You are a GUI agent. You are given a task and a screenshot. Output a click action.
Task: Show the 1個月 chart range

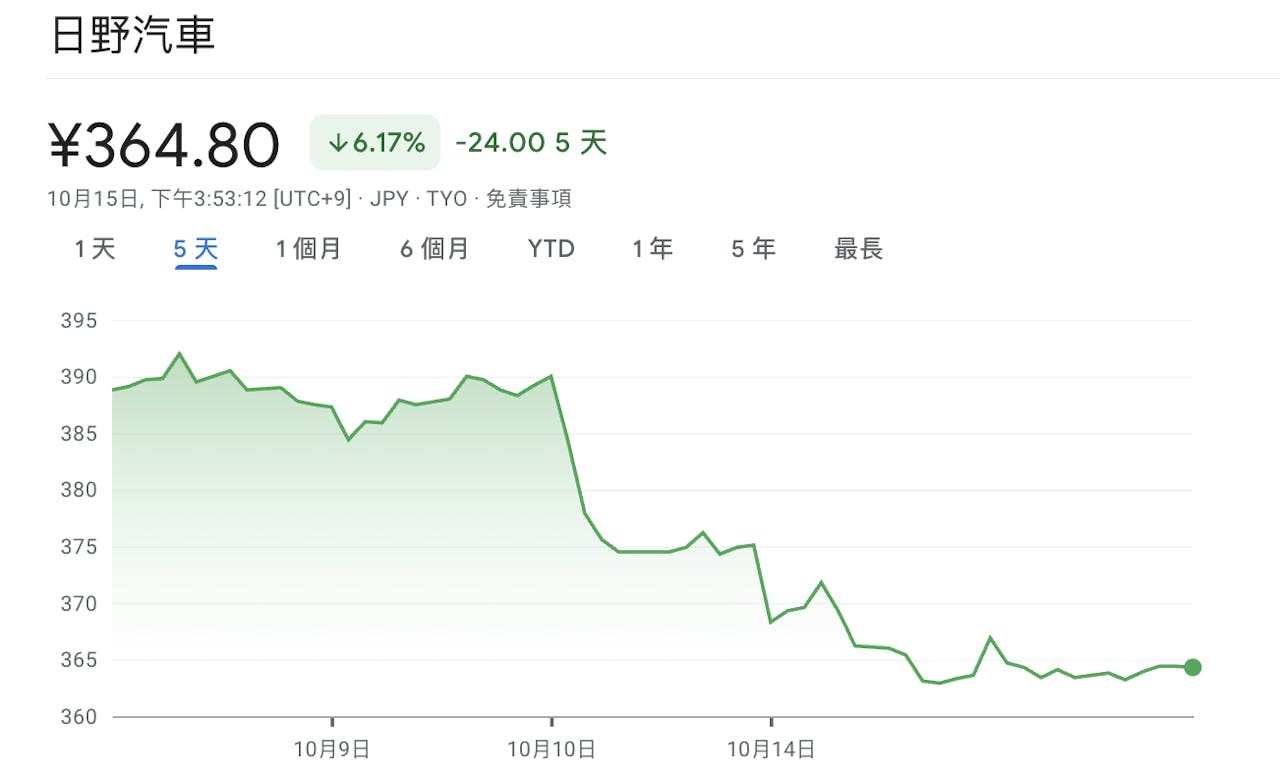click(x=309, y=249)
